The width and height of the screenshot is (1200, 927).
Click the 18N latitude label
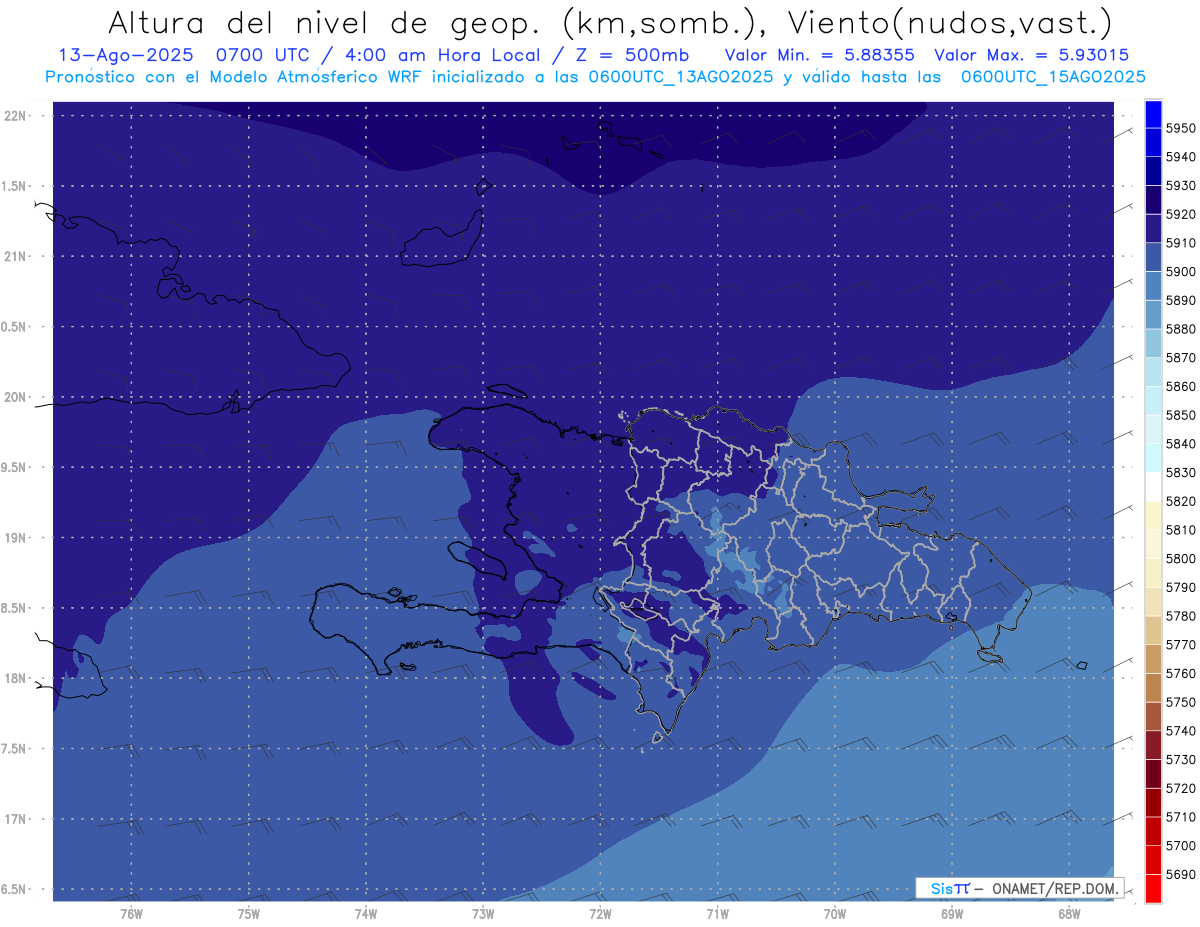click(15, 678)
